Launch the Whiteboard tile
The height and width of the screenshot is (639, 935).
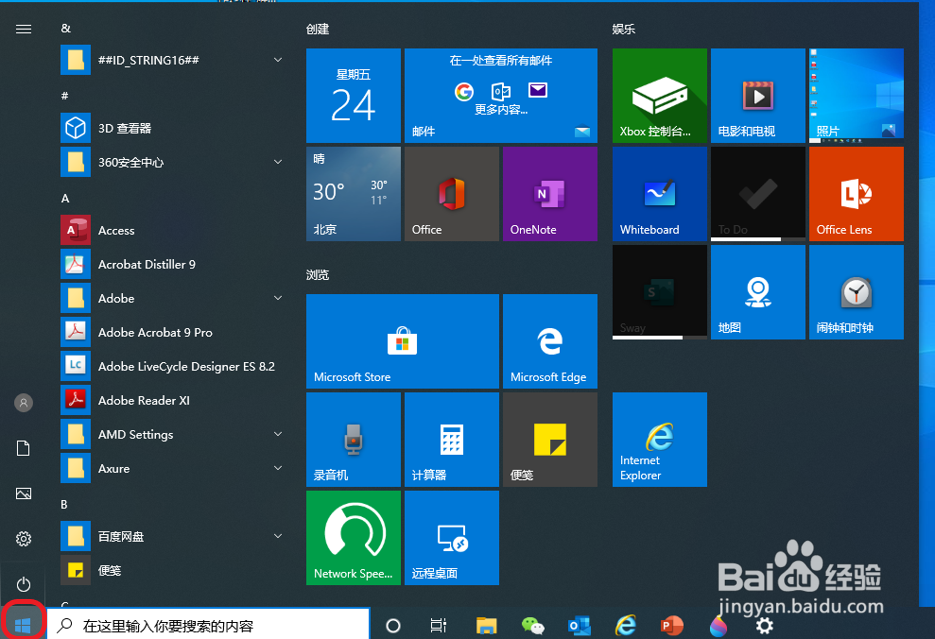pos(660,194)
